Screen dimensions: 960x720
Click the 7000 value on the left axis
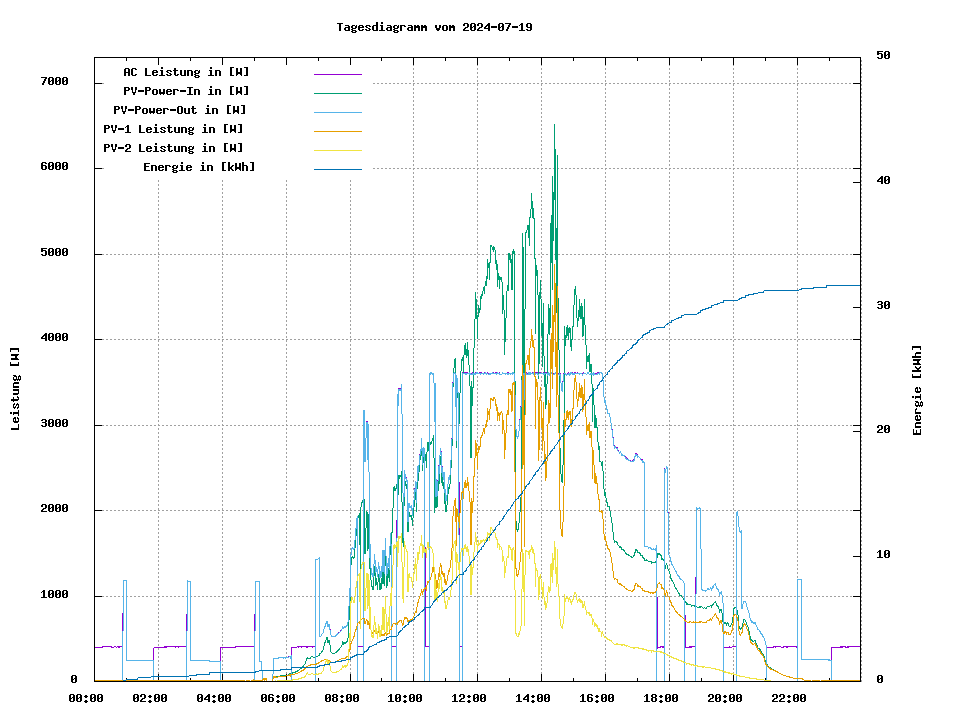coord(54,82)
